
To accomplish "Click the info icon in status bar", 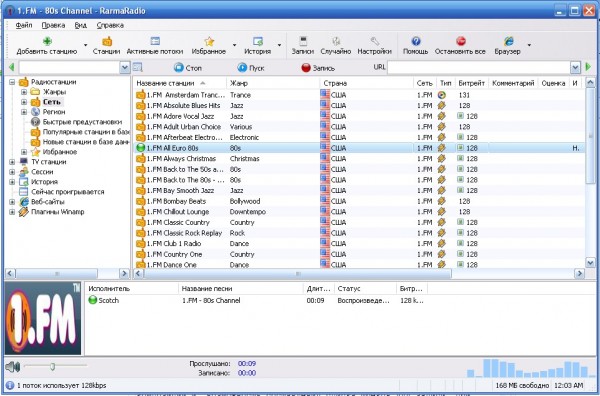I will tap(10, 385).
